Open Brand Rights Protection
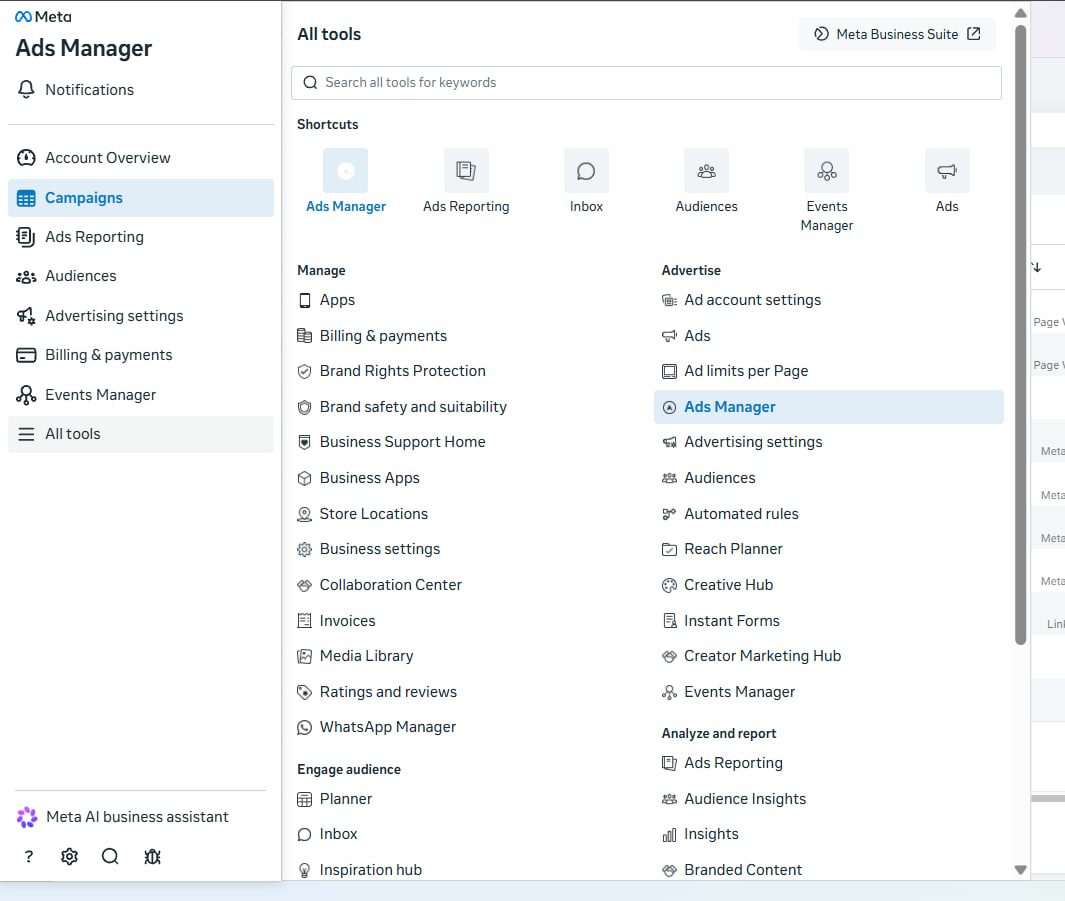The height and width of the screenshot is (901, 1065). [391, 371]
